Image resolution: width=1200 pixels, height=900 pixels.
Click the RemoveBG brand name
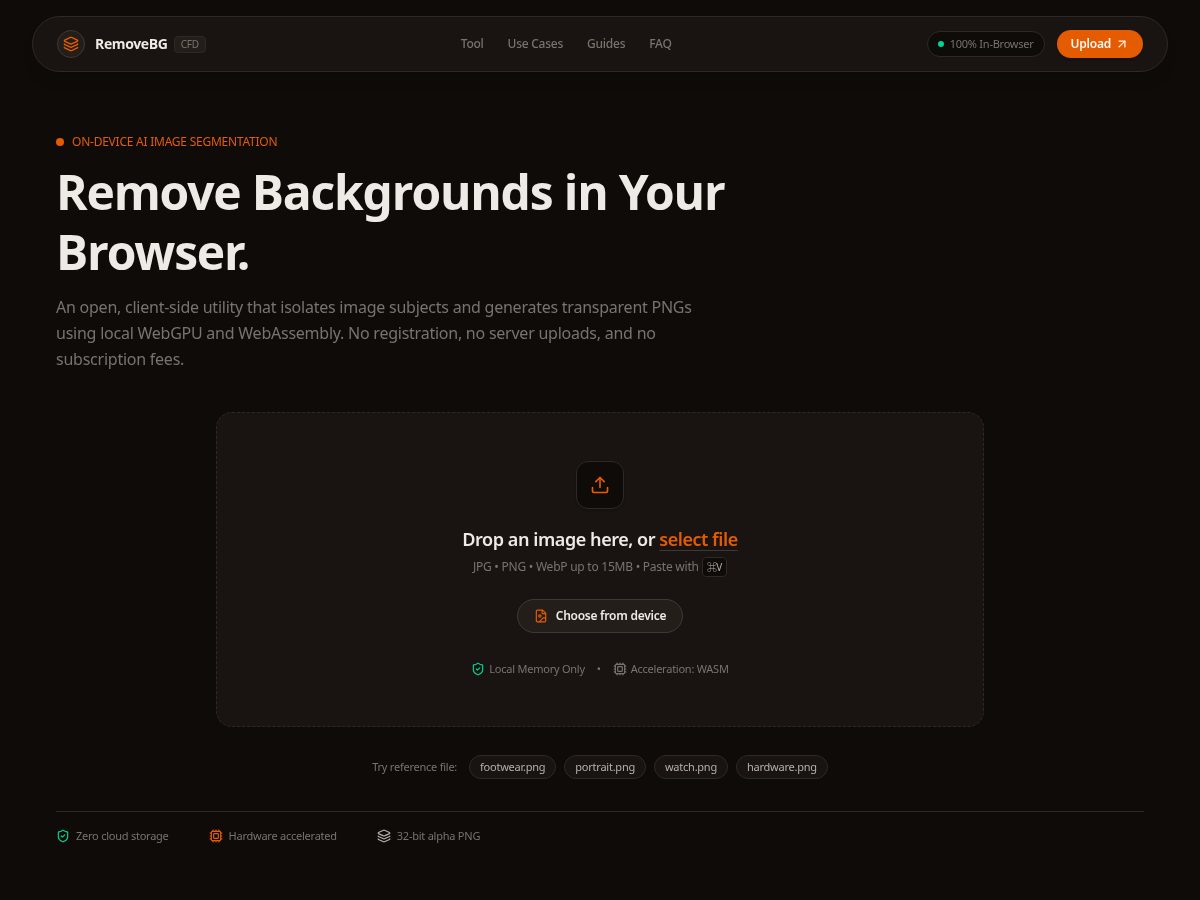coord(131,44)
